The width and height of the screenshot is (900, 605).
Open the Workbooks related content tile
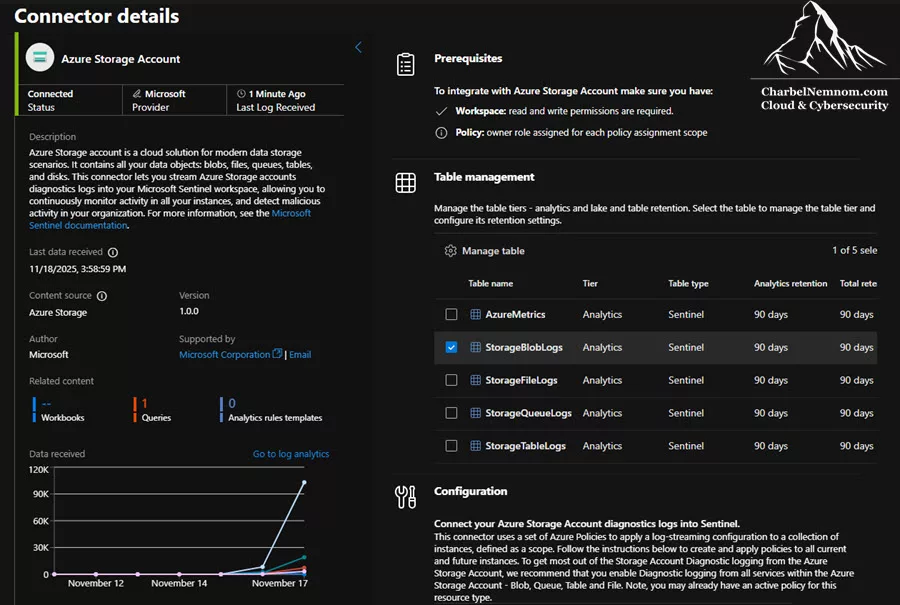coord(59,410)
